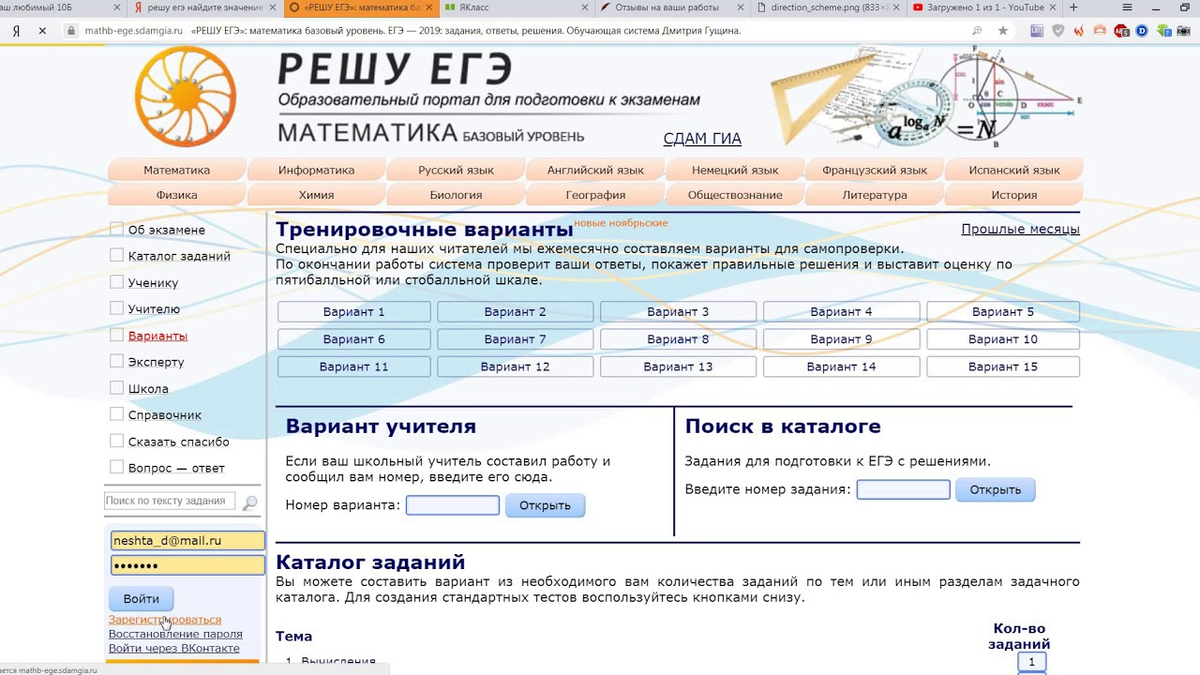
Task: Open the Физика subject tab
Action: tap(177, 195)
